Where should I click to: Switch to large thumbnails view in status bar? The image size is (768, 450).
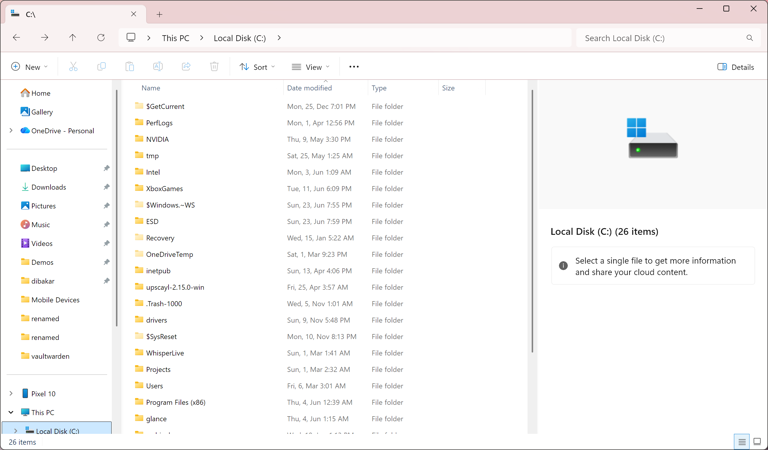pyautogui.click(x=757, y=442)
